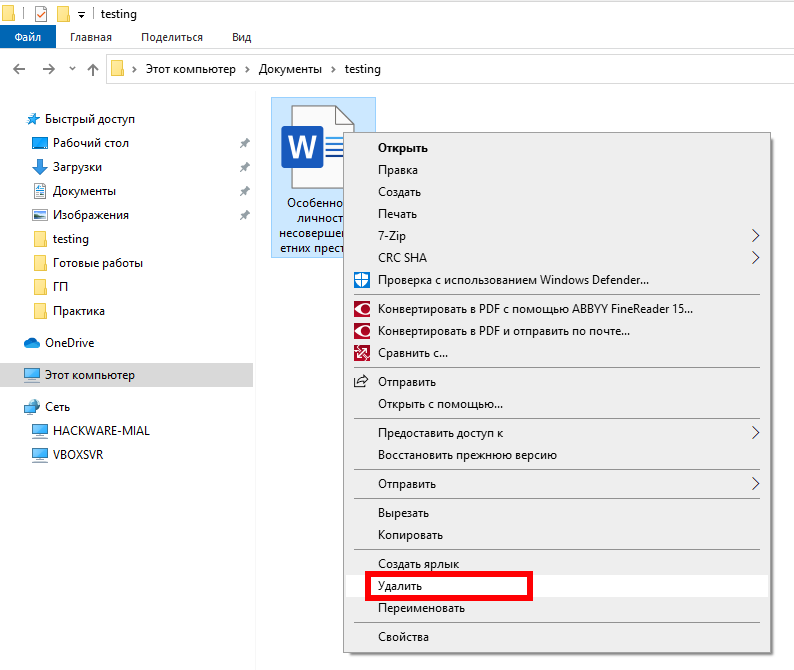Expand the 7-Zip submenu
The height and width of the screenshot is (670, 794).
point(557,236)
